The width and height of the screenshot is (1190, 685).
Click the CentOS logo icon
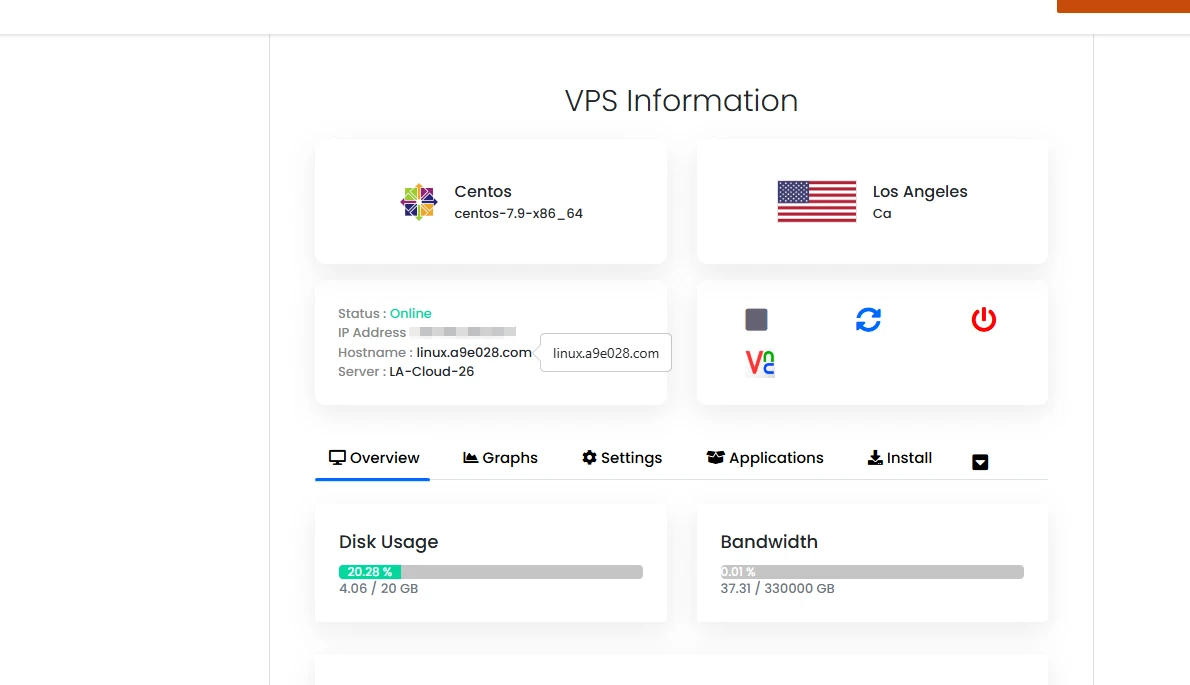(419, 202)
